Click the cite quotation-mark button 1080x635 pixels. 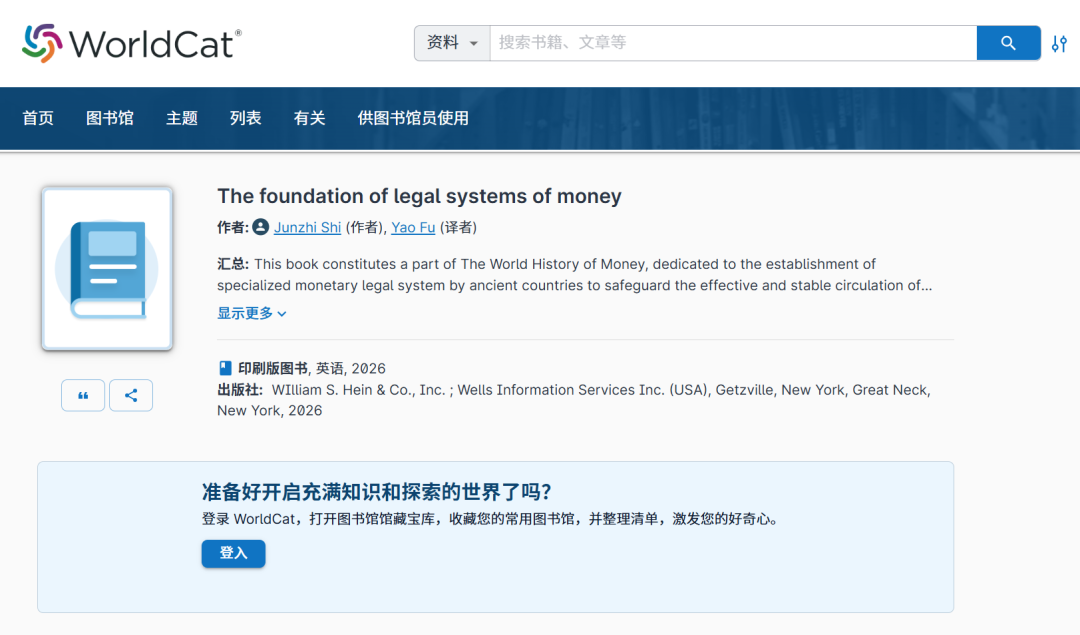pyautogui.click(x=83, y=395)
